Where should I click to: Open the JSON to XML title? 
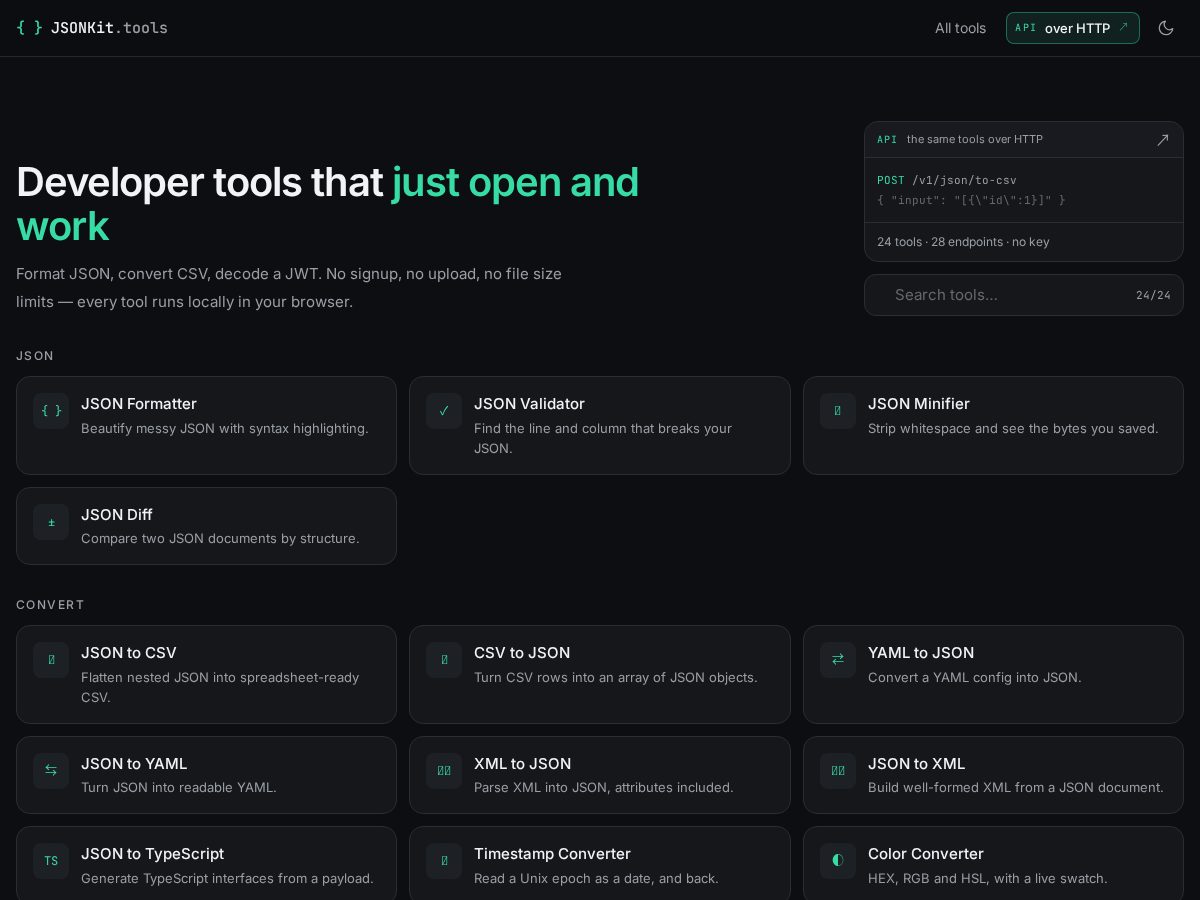(917, 764)
